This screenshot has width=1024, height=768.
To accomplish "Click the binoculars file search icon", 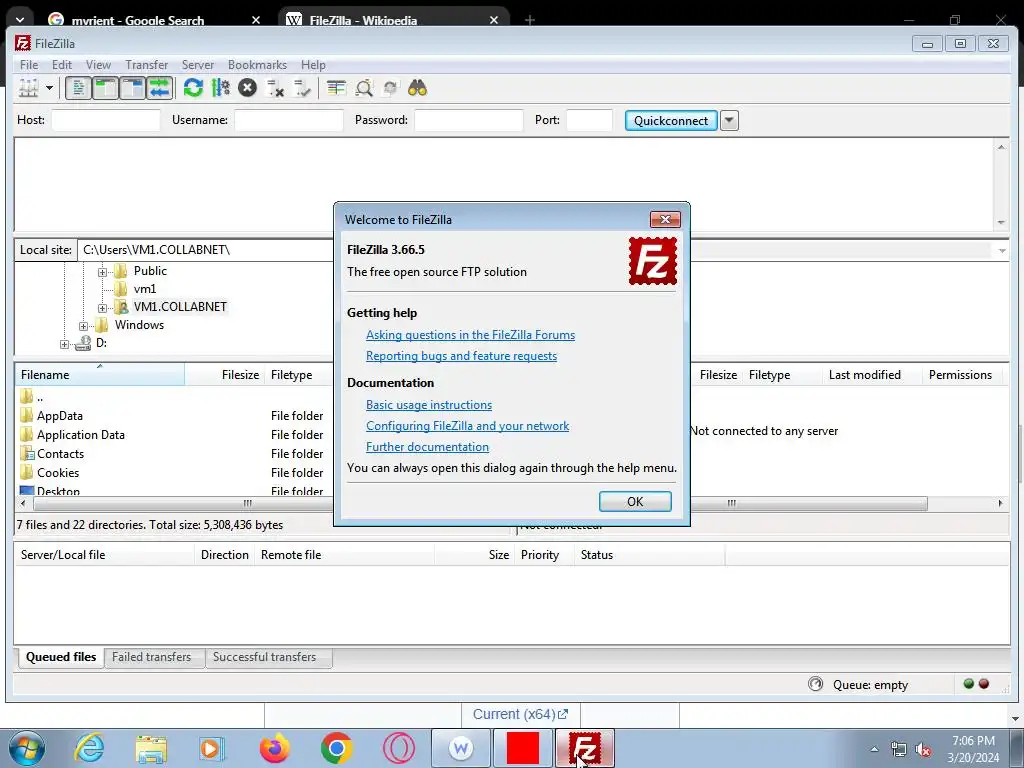I will pos(417,88).
